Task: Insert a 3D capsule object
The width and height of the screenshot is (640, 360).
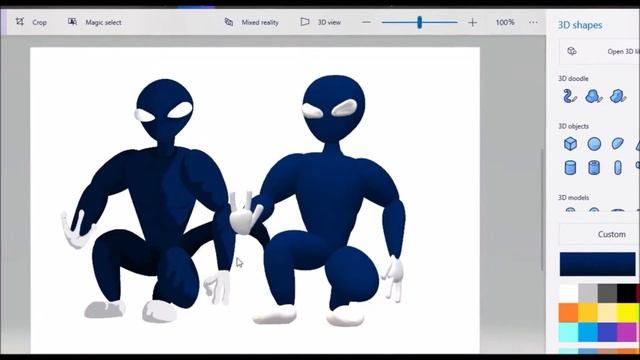Action: click(x=618, y=167)
